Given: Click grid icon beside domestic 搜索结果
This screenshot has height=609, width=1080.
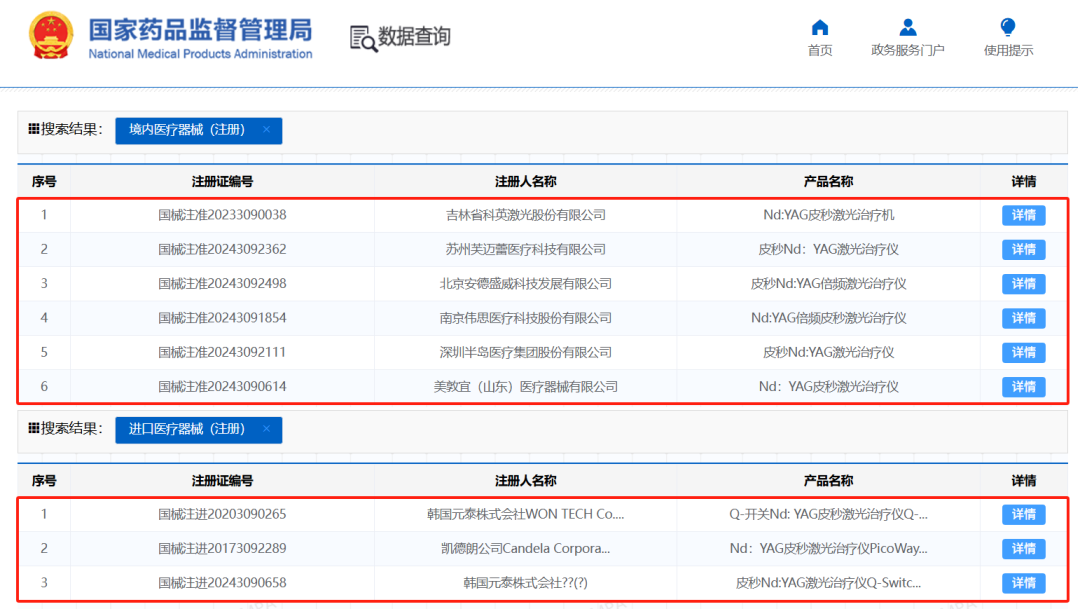Looking at the screenshot, I should (x=33, y=129).
